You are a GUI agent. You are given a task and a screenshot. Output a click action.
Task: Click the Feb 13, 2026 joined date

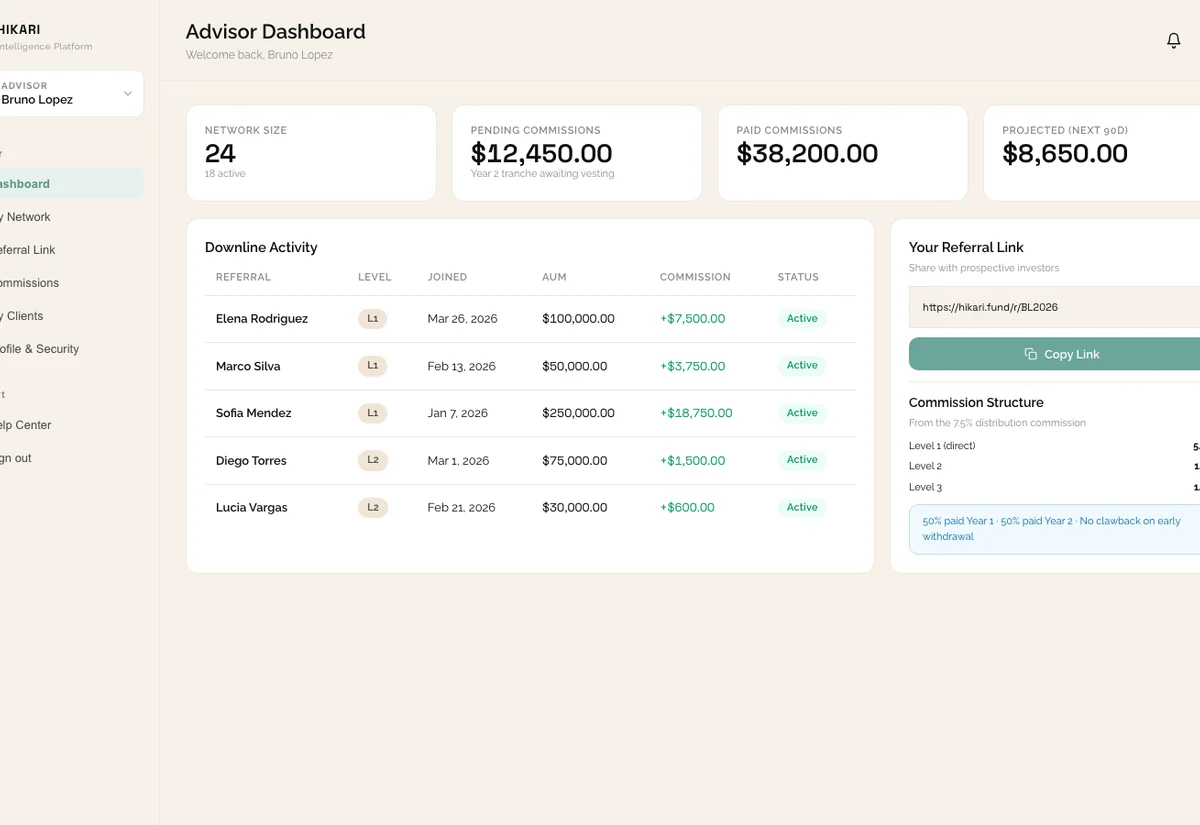click(461, 366)
